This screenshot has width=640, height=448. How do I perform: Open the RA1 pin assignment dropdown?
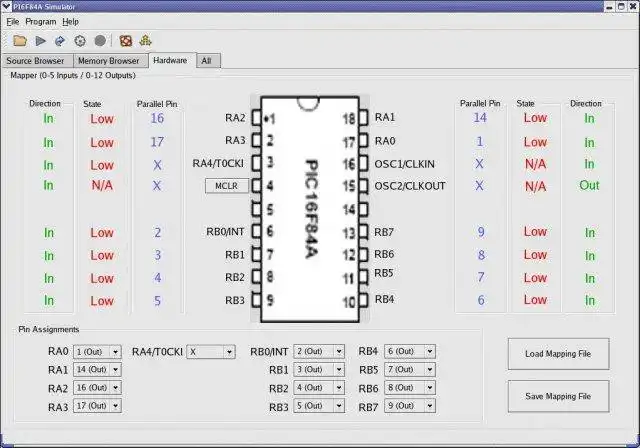[97, 370]
